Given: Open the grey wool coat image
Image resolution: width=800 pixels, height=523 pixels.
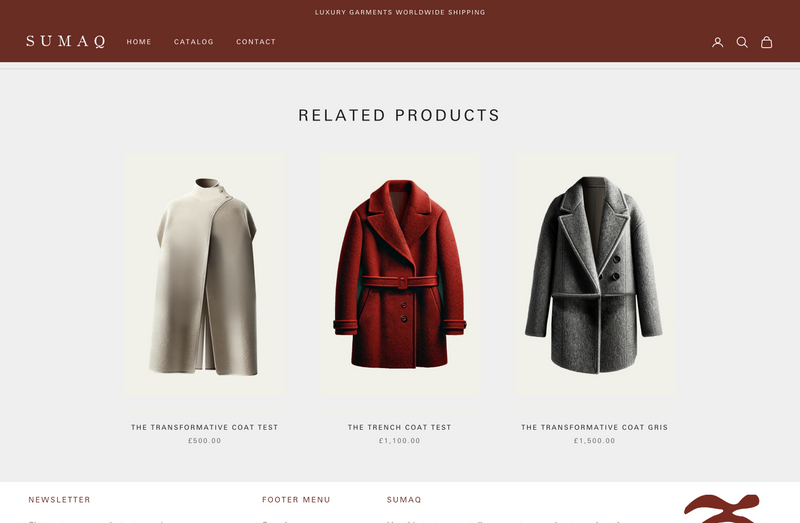Looking at the screenshot, I should click(594, 275).
